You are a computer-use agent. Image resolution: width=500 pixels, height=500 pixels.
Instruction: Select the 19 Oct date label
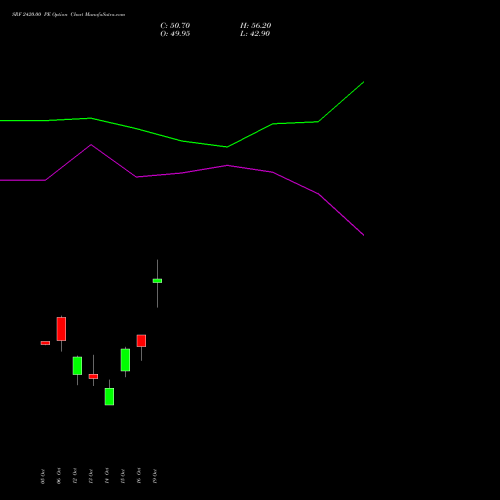[155, 476]
